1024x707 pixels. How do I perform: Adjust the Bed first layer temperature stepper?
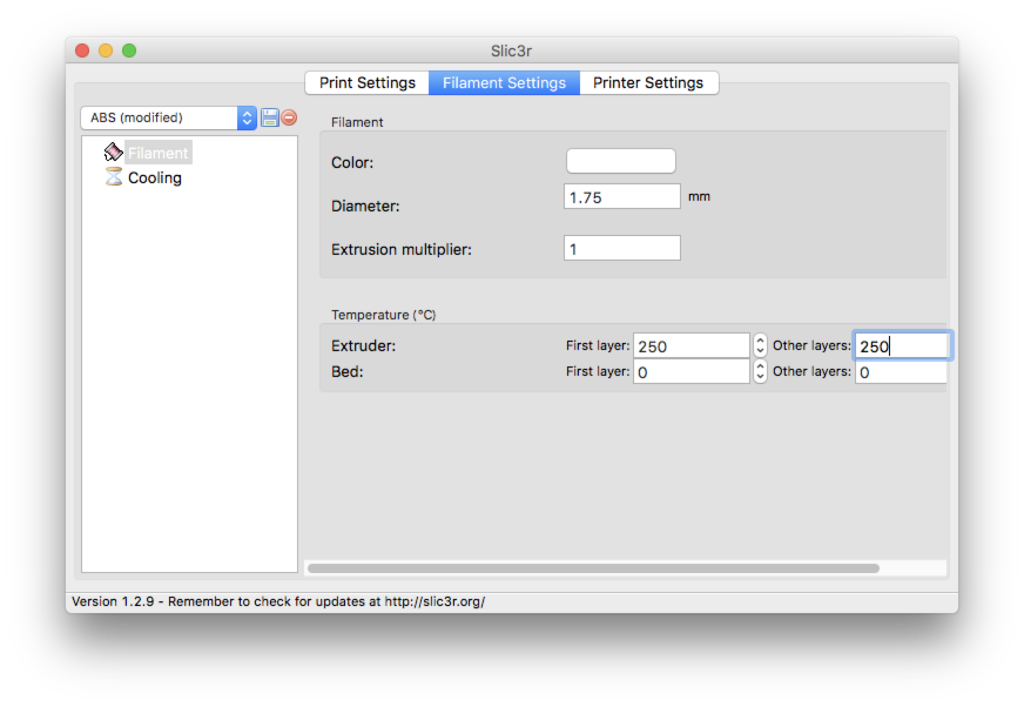pyautogui.click(x=760, y=371)
